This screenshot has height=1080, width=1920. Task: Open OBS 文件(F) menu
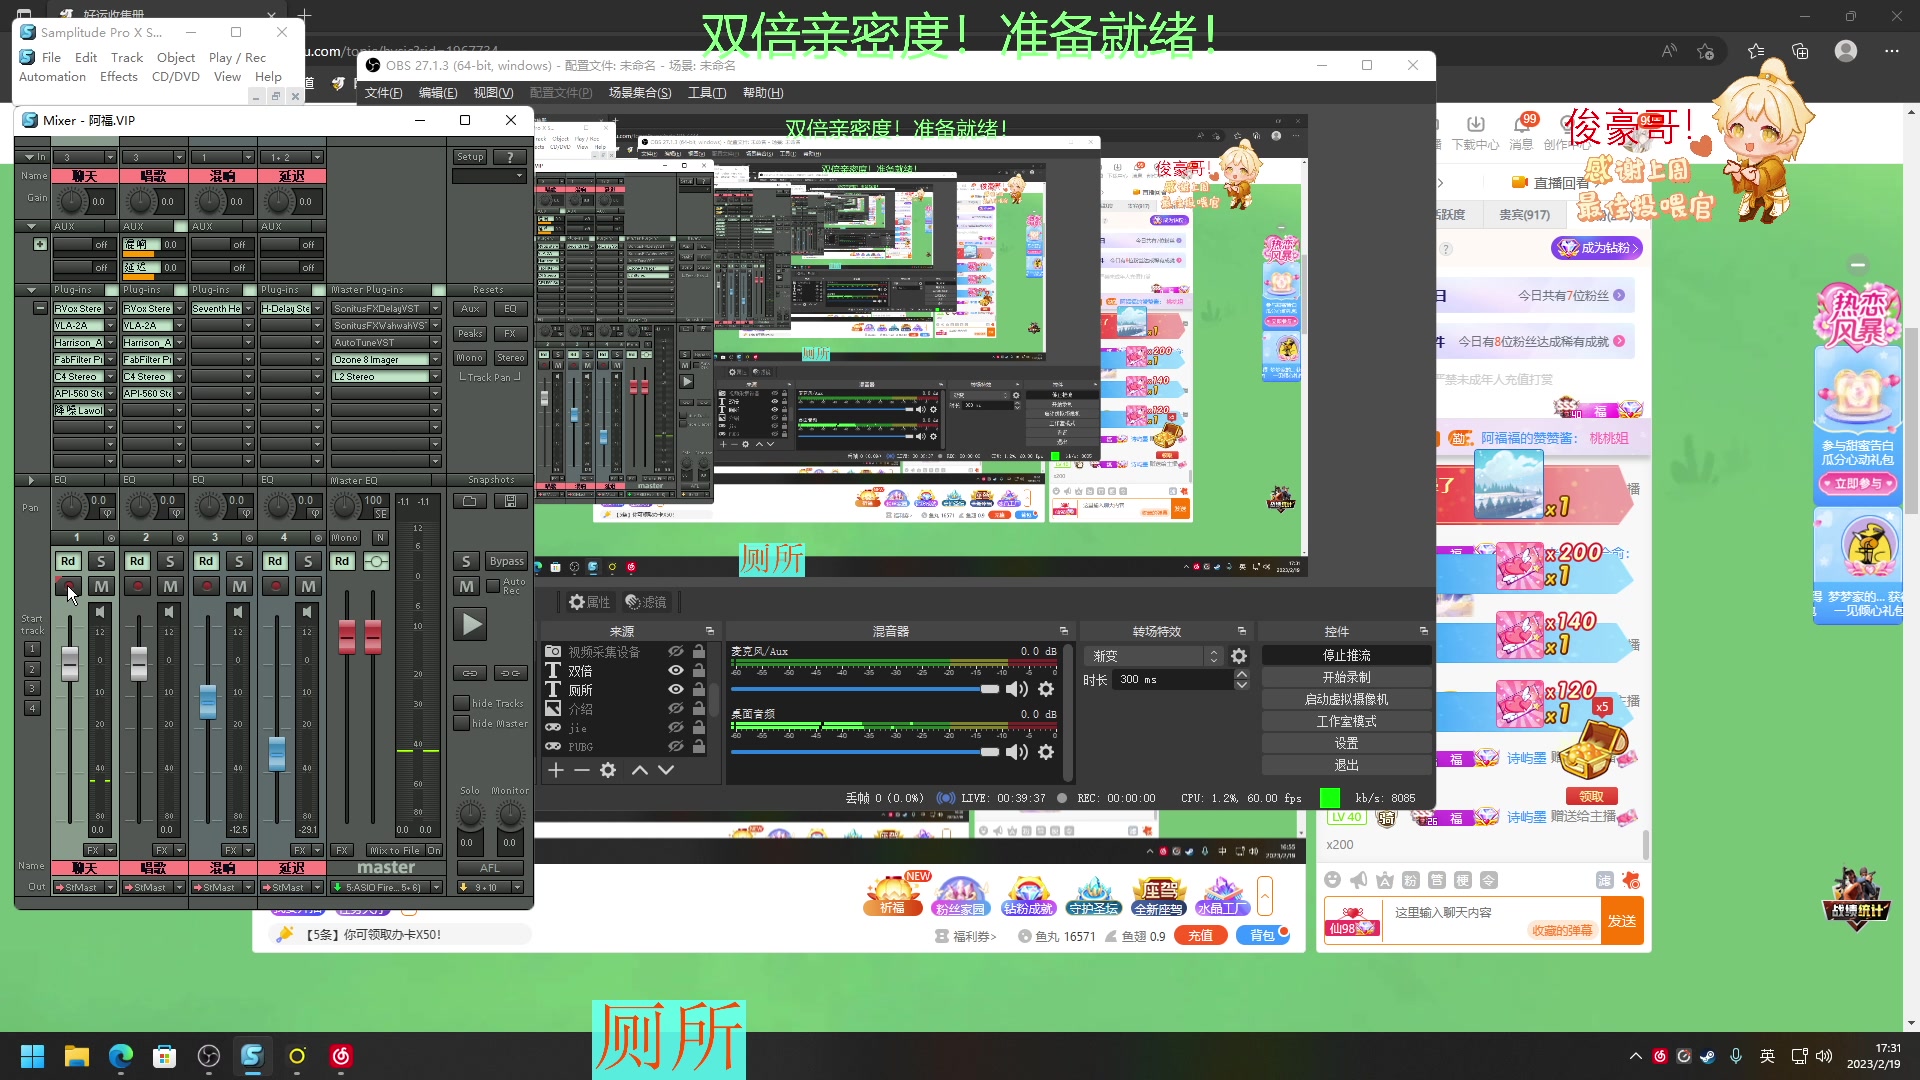tap(383, 93)
